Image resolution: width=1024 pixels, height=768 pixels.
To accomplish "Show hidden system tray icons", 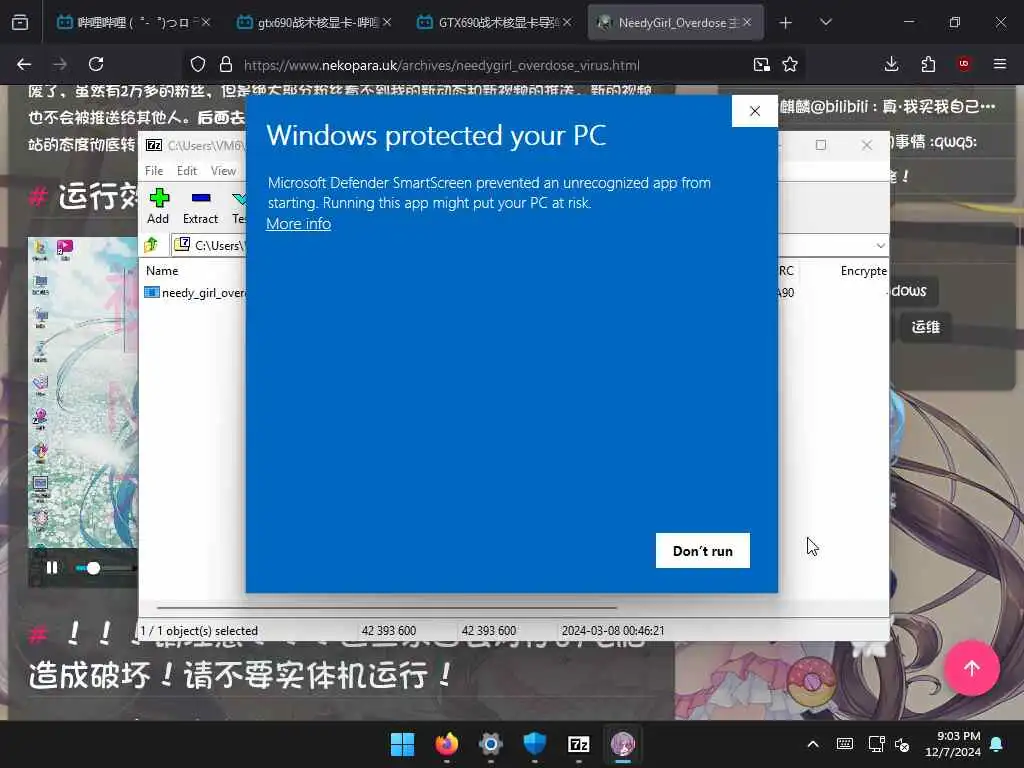I will coord(813,744).
